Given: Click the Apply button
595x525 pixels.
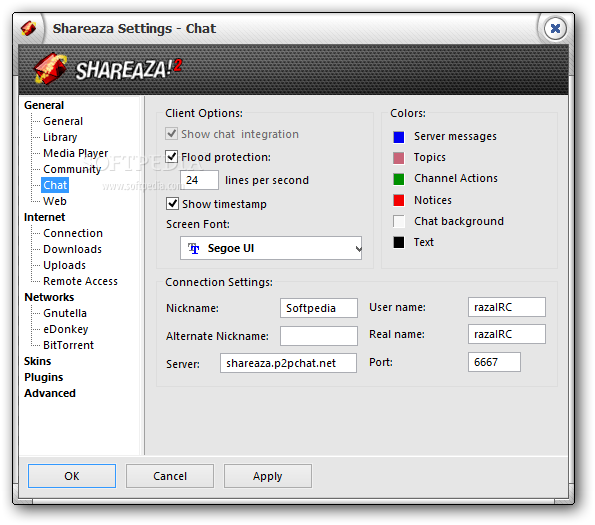Looking at the screenshot, I should point(268,476).
